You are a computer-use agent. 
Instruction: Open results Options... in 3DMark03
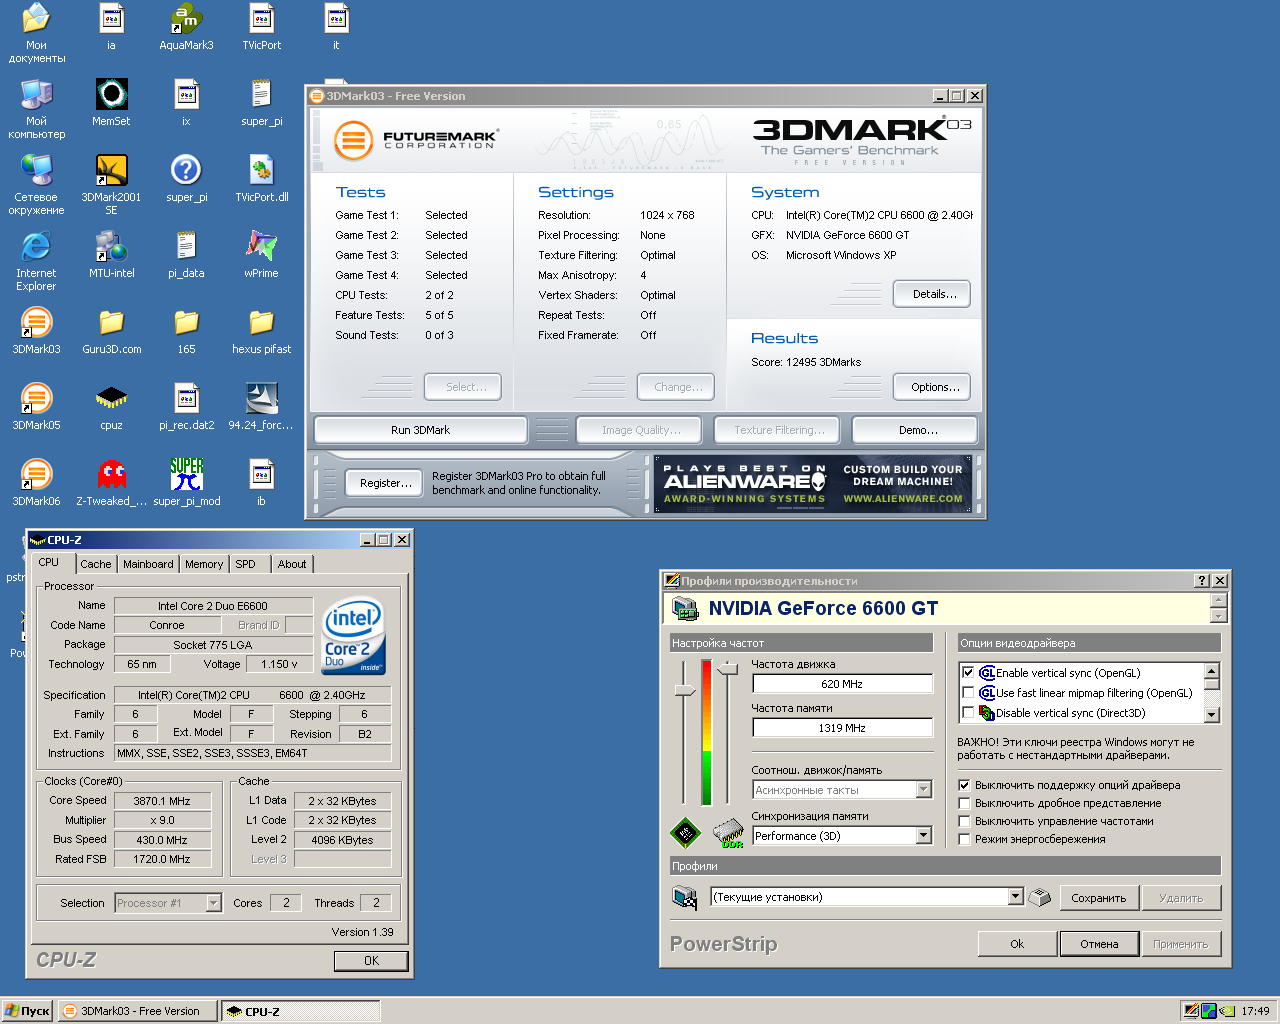932,387
